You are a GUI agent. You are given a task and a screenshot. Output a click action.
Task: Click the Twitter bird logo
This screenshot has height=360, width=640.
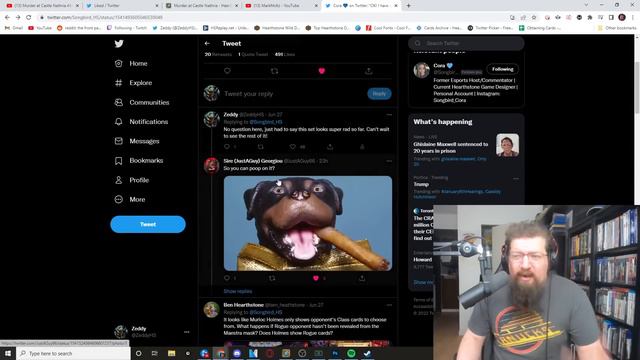coord(119,44)
